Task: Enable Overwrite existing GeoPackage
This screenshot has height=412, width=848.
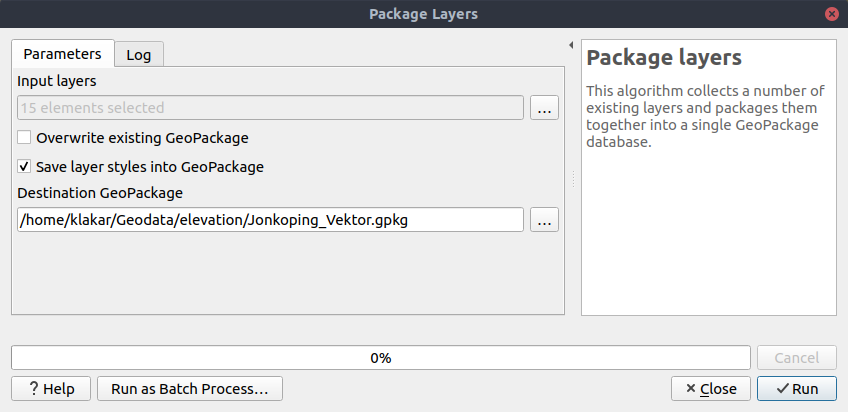Action: (x=25, y=137)
